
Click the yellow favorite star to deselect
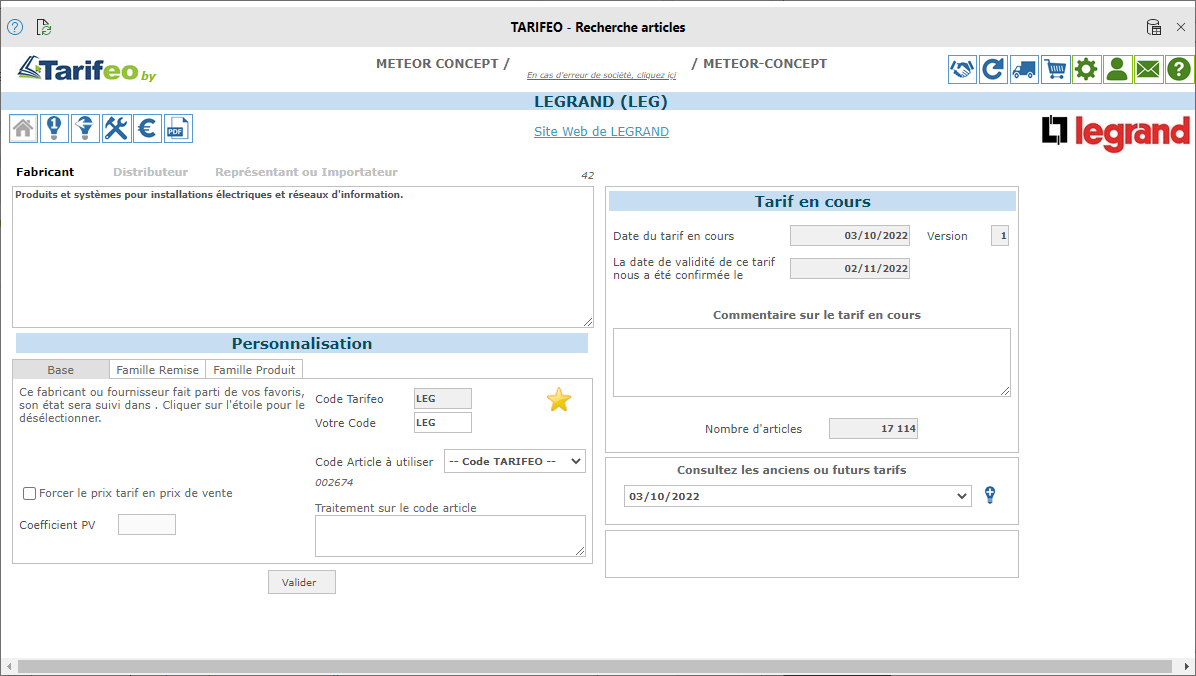[x=559, y=399]
